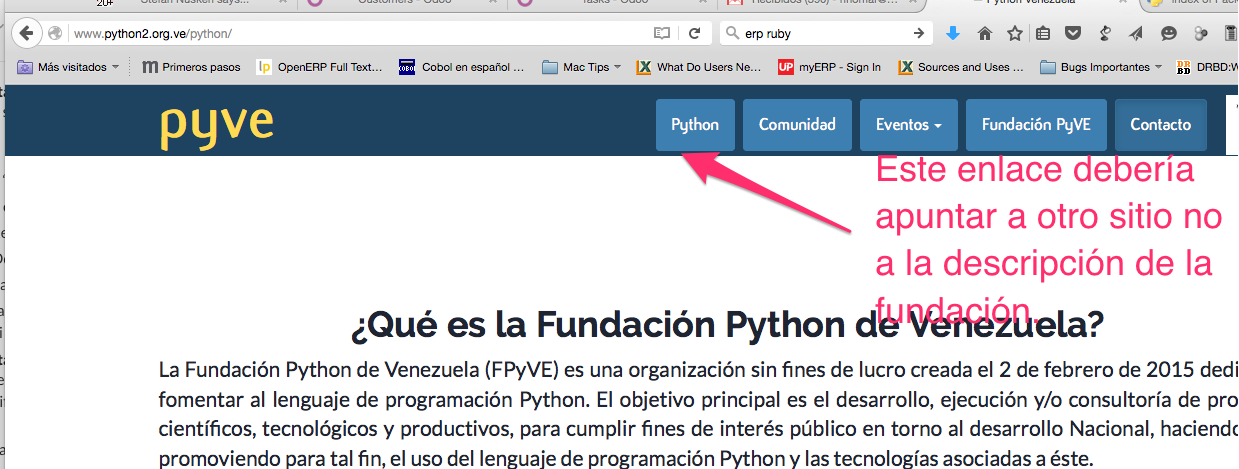Click the red 'UP' myERP favicon
Screen dimensions: 1239x469
pos(786,67)
